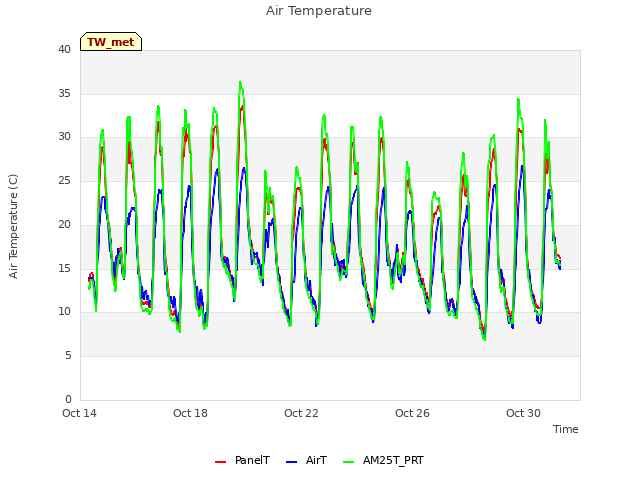Click the 35 y-axis tick label
This screenshot has width=640, height=480.
pyautogui.click(x=64, y=93)
